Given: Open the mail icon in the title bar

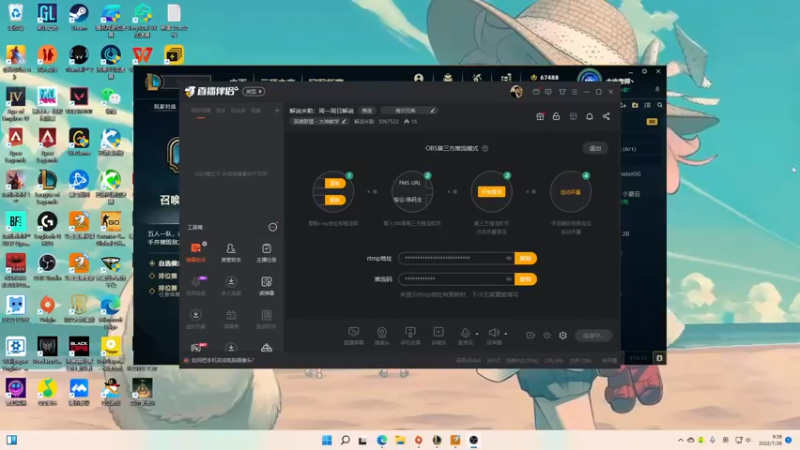Looking at the screenshot, I should 536,92.
